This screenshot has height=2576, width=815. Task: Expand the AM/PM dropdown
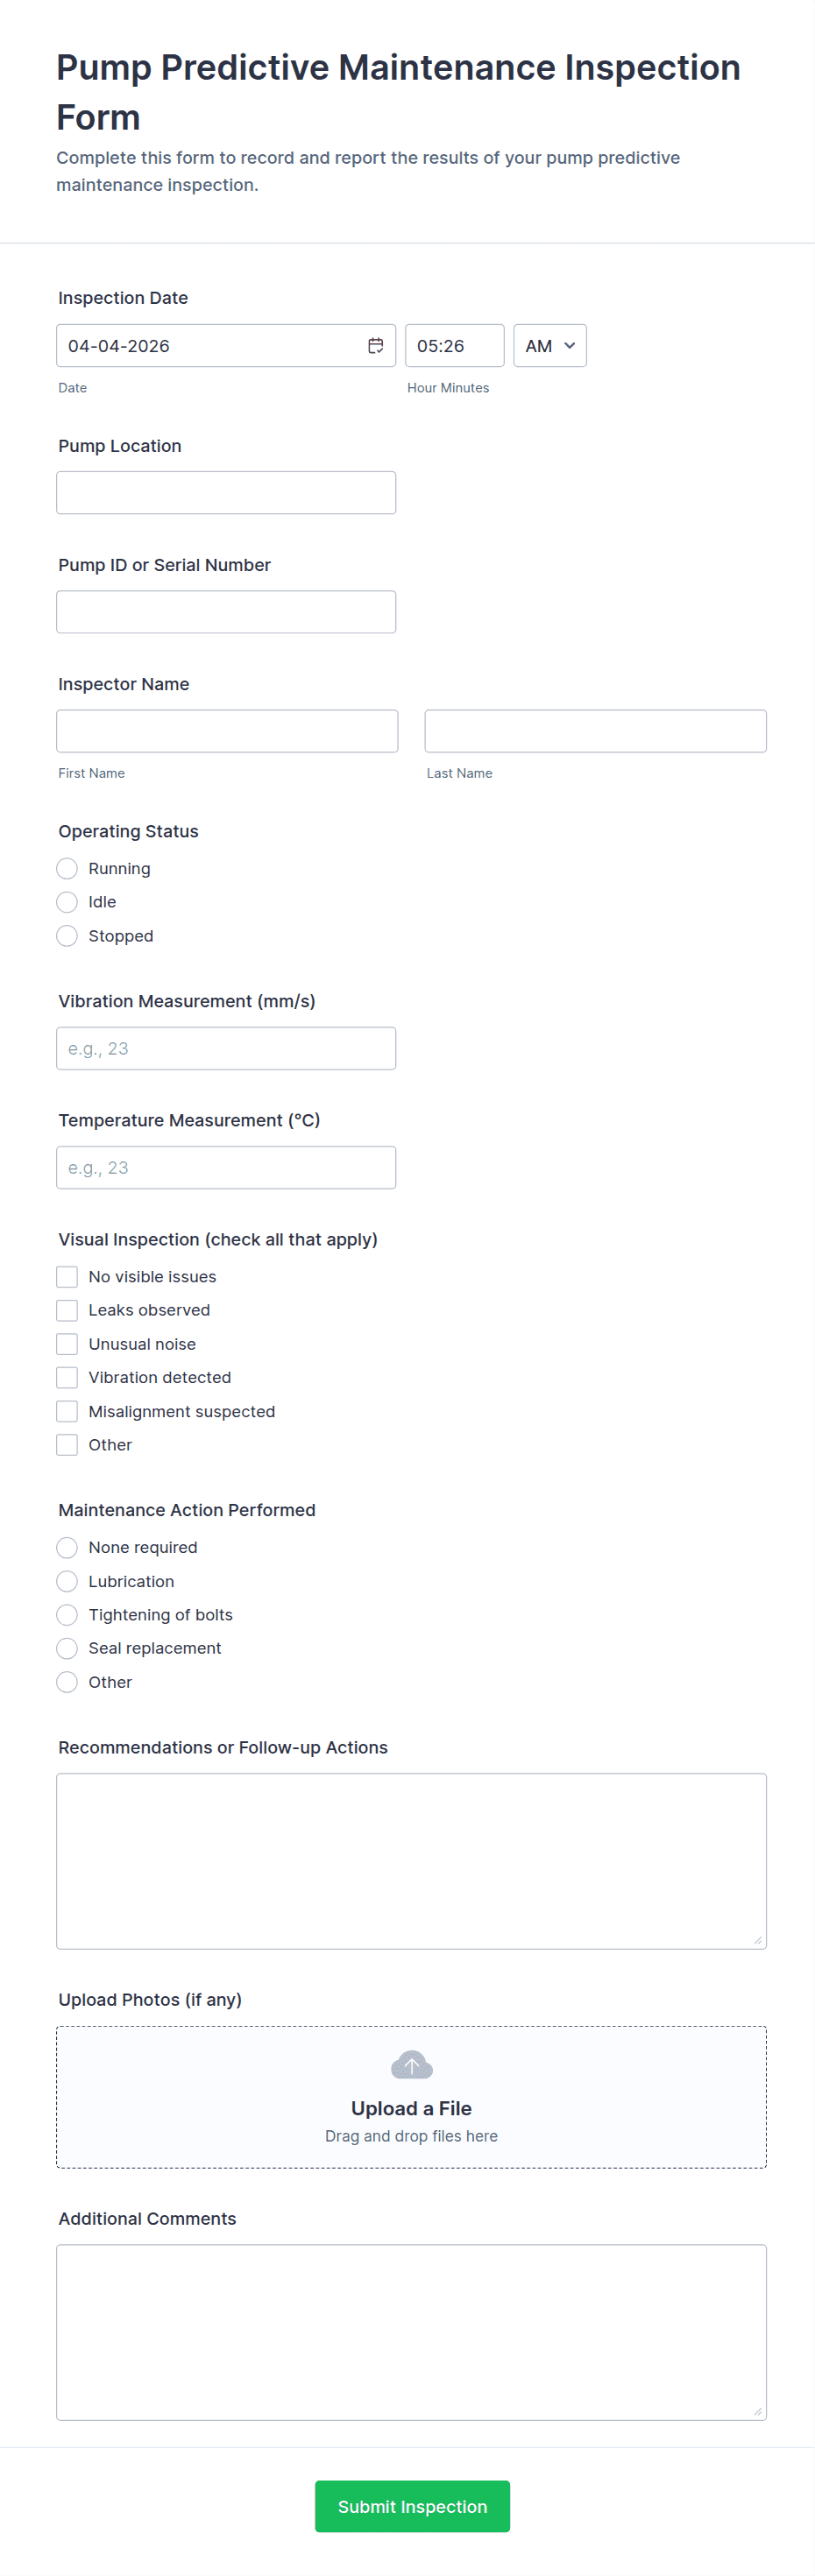point(550,346)
